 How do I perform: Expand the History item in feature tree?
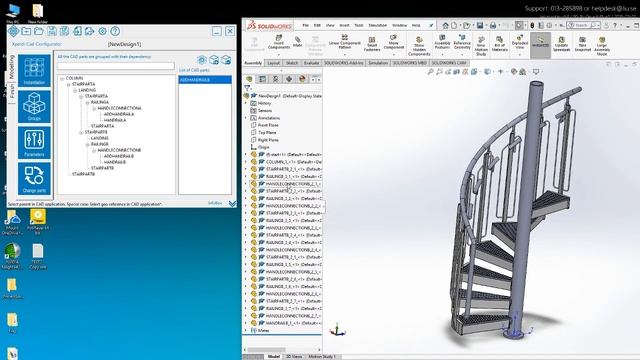click(246, 103)
